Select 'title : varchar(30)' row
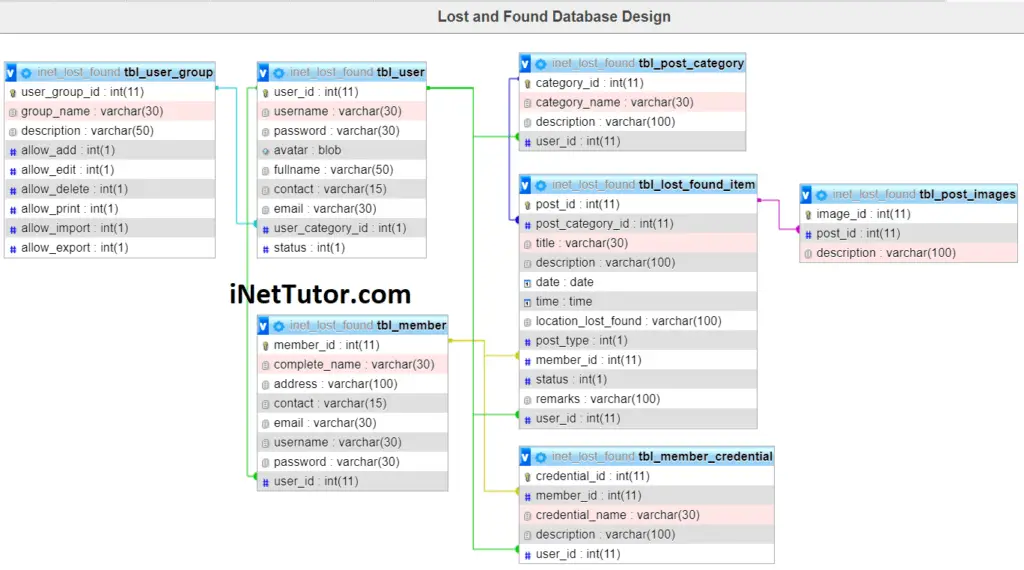 coord(638,244)
